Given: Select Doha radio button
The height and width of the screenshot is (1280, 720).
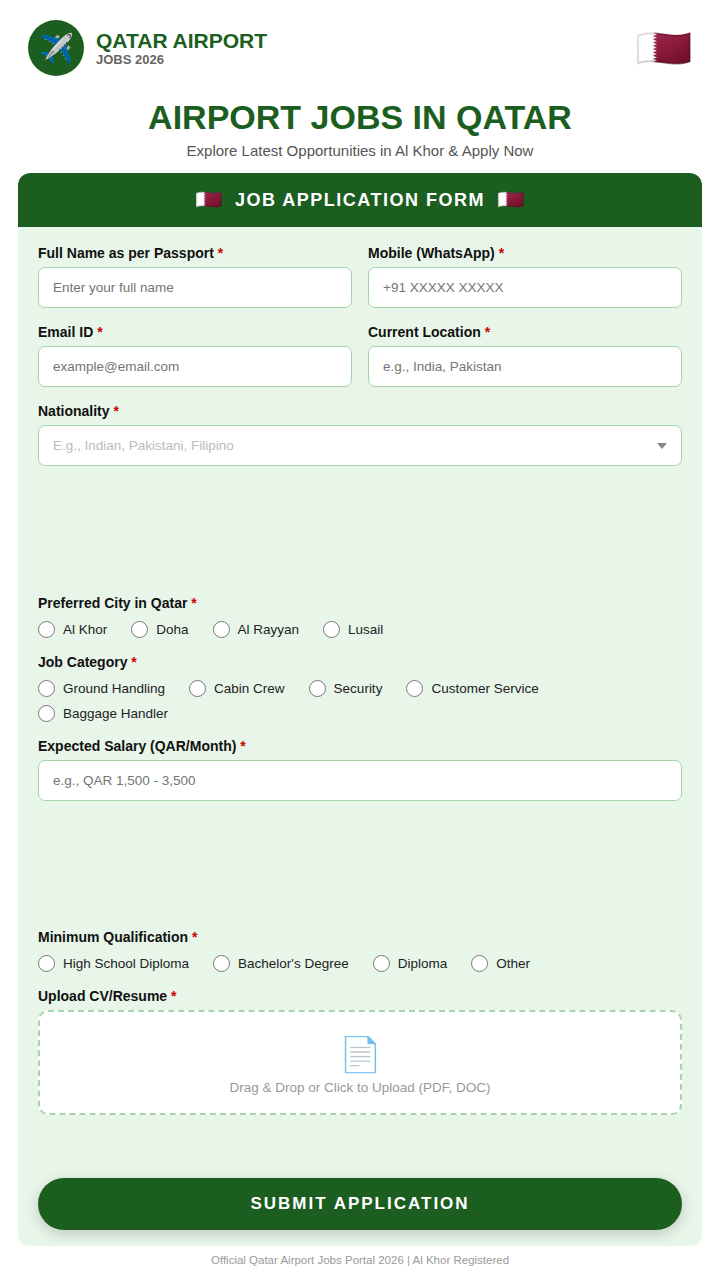Looking at the screenshot, I should (140, 629).
